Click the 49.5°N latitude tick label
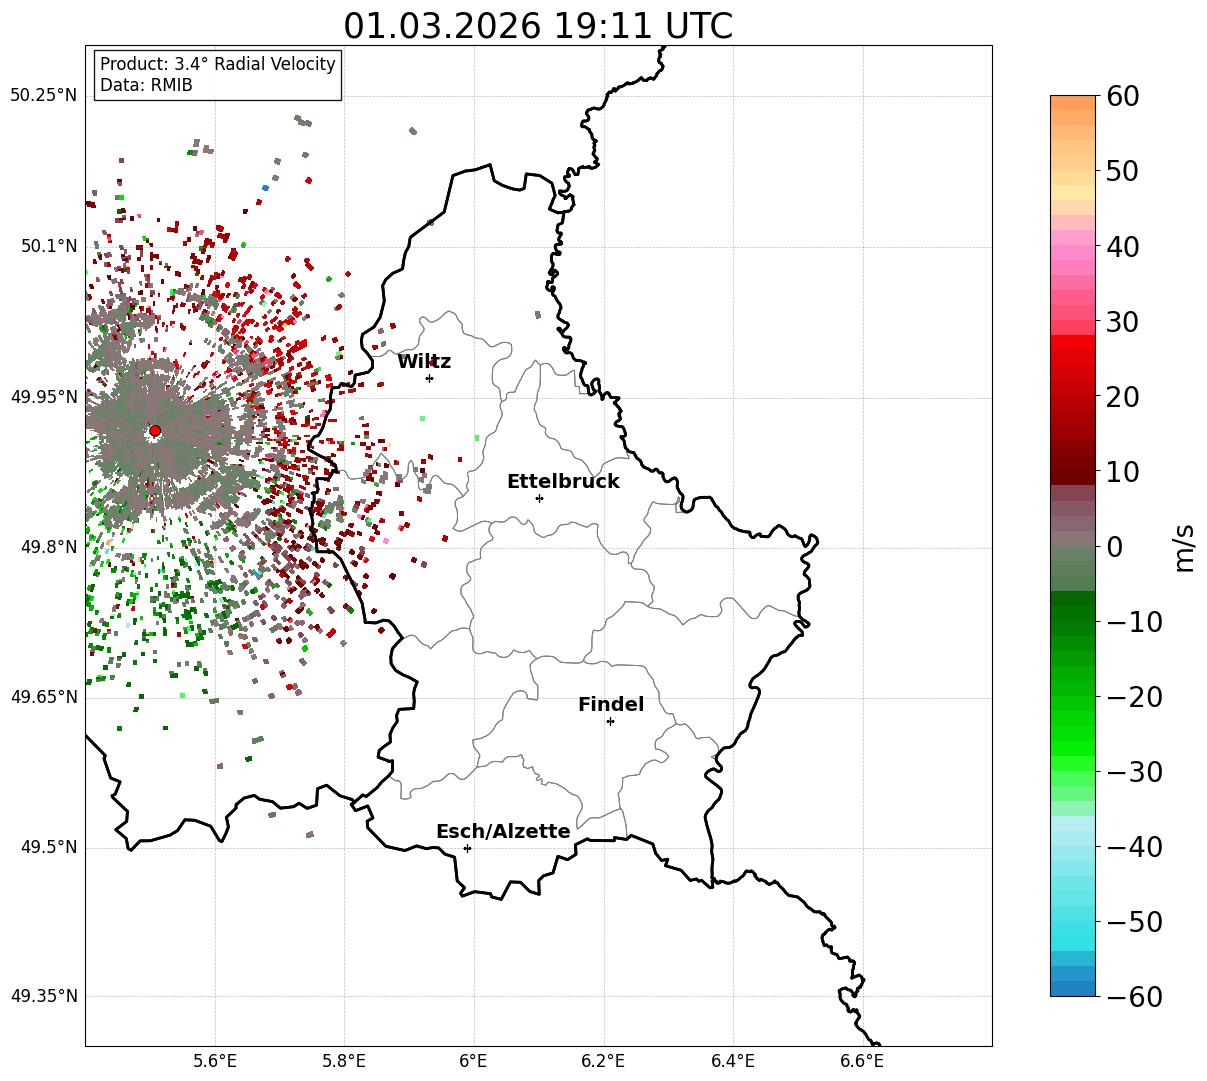Viewport: 1207px width, 1081px height. click(48, 847)
